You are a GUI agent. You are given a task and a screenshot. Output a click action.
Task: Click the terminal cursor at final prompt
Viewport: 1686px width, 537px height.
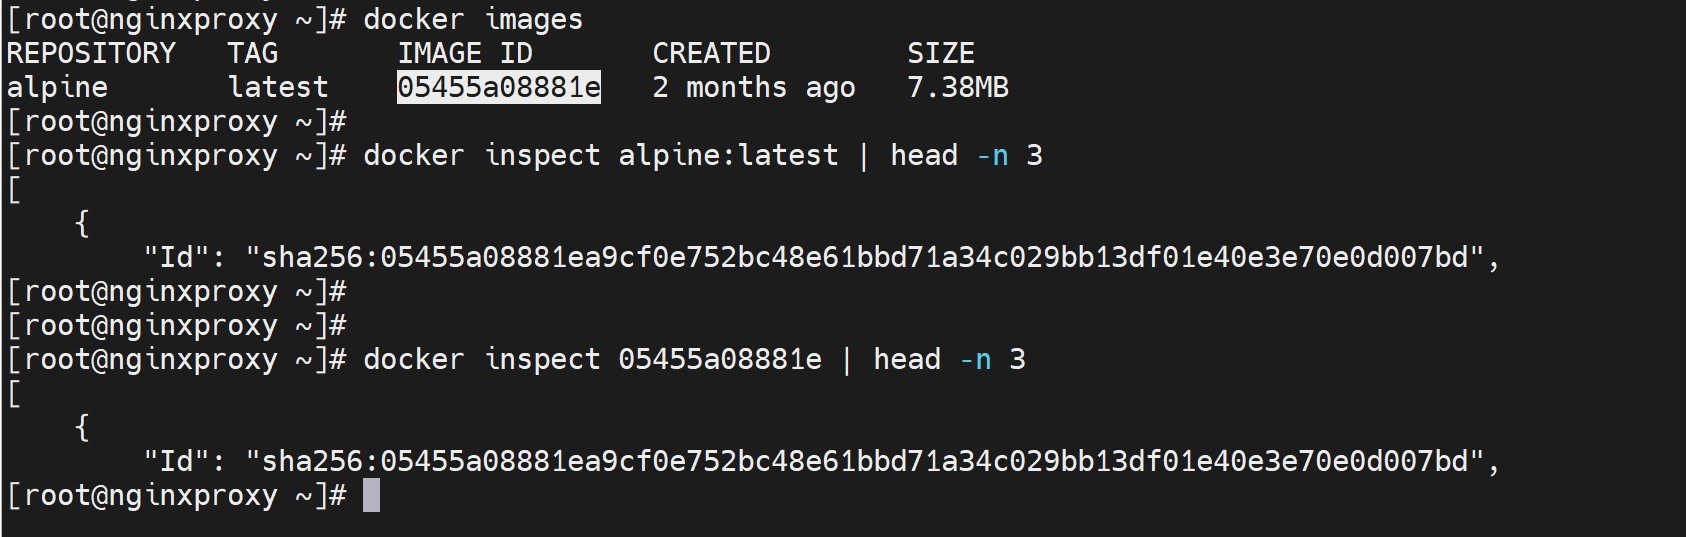[371, 496]
